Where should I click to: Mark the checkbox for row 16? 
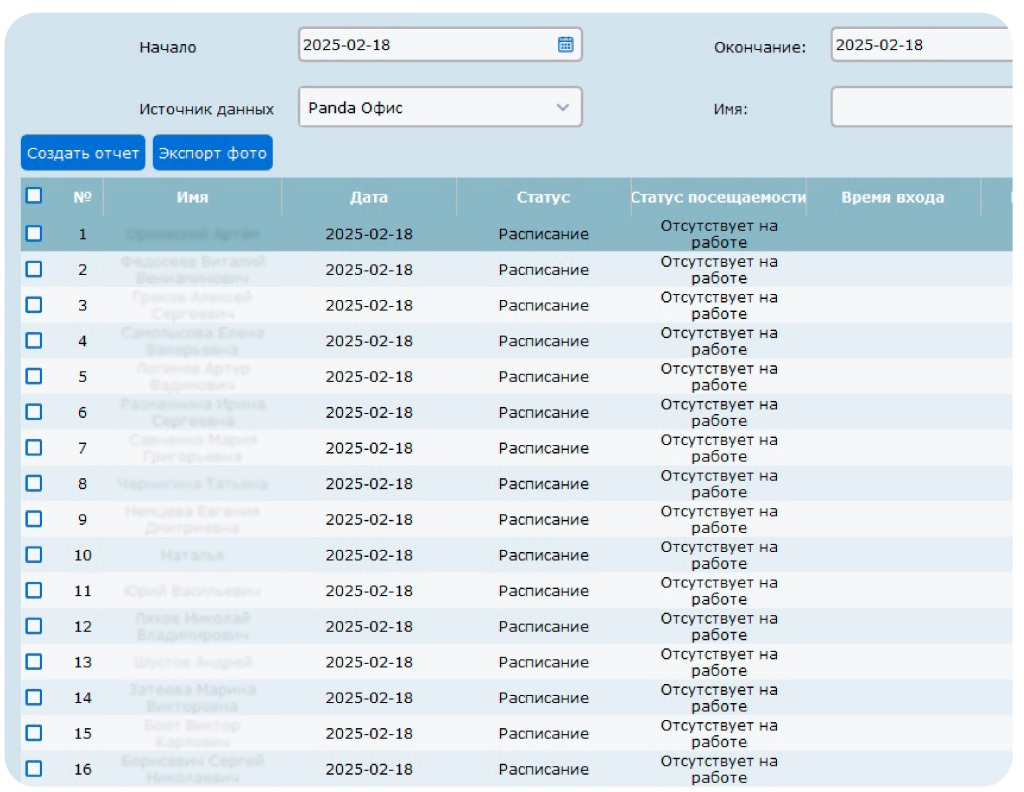pos(34,768)
